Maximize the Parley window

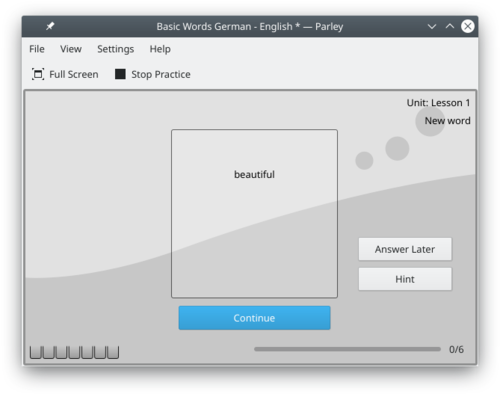450,26
